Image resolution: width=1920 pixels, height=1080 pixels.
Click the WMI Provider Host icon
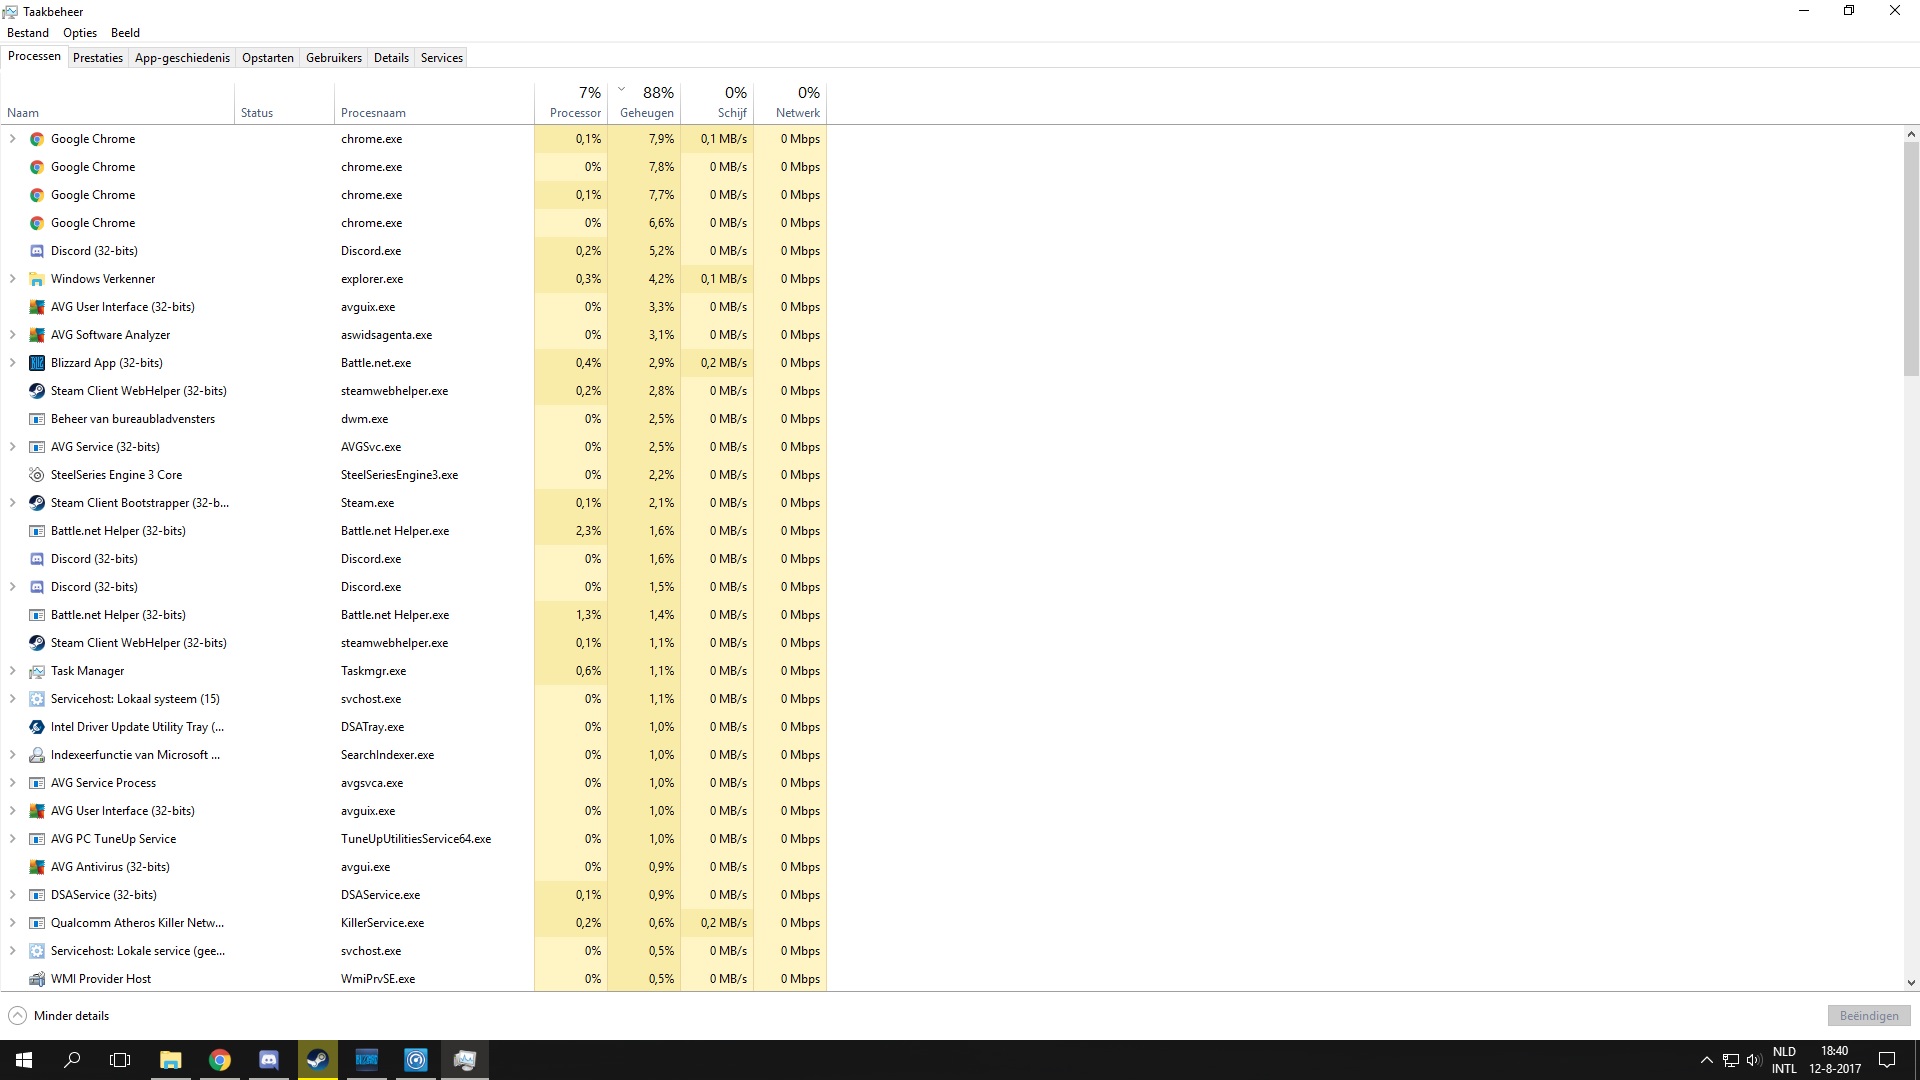[37, 979]
